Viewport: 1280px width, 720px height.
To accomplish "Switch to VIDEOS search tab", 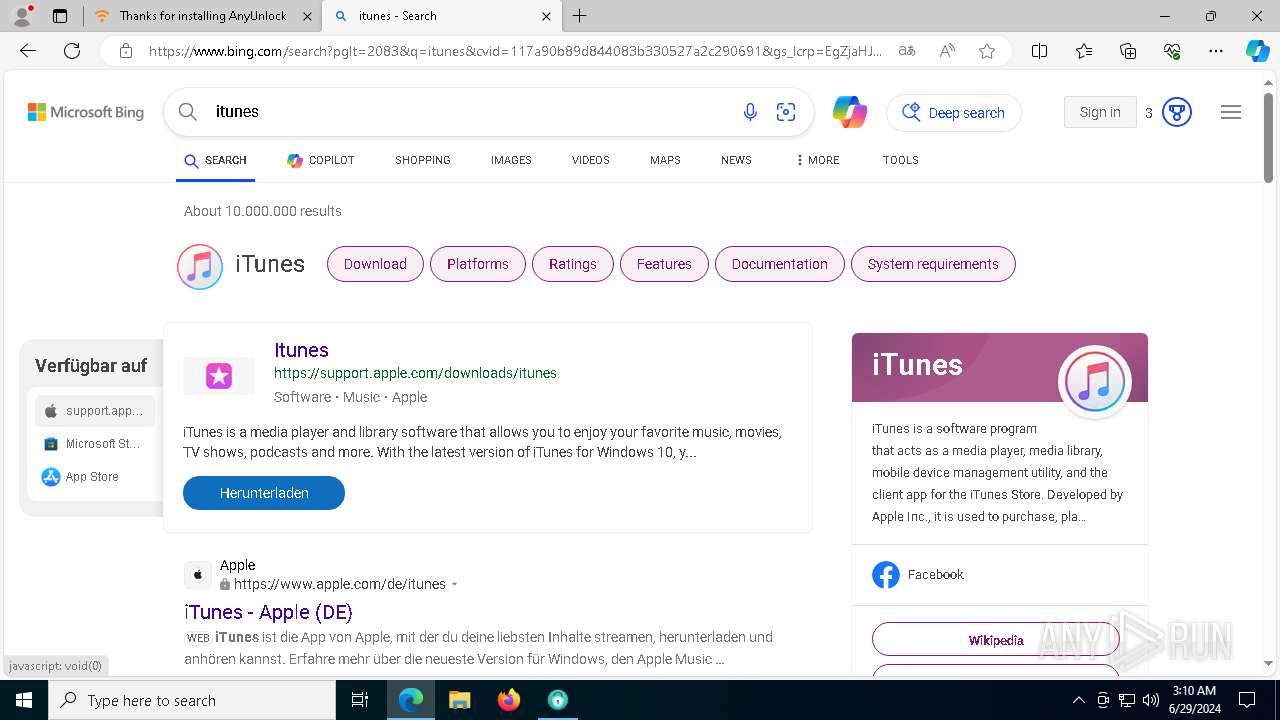I will coord(591,160).
